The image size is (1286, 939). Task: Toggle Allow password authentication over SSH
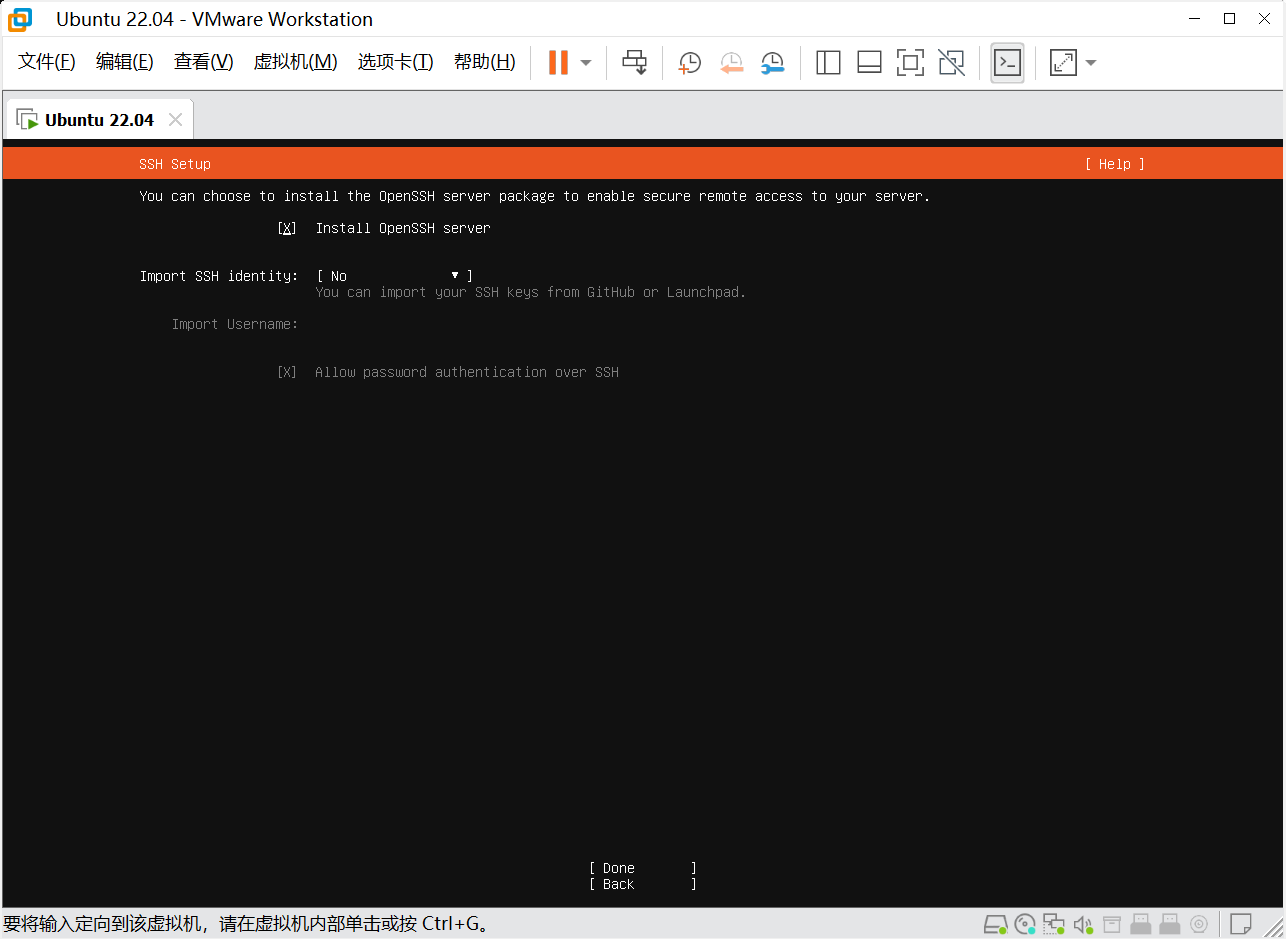287,372
